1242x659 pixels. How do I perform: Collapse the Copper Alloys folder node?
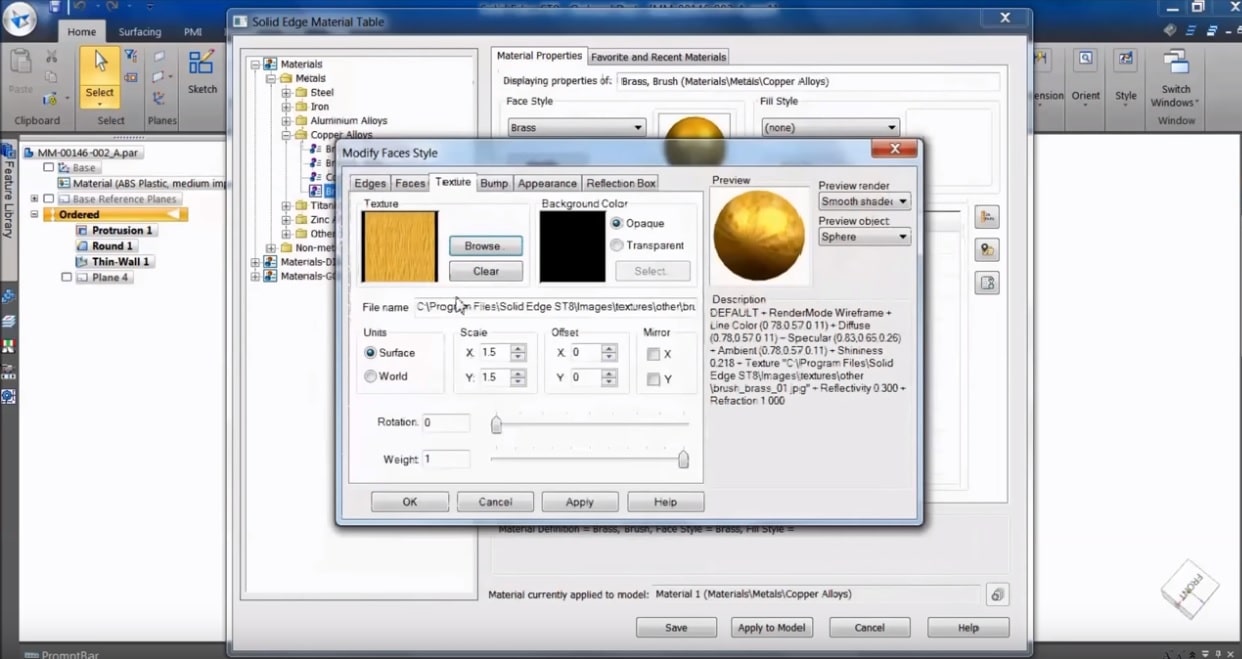click(286, 135)
